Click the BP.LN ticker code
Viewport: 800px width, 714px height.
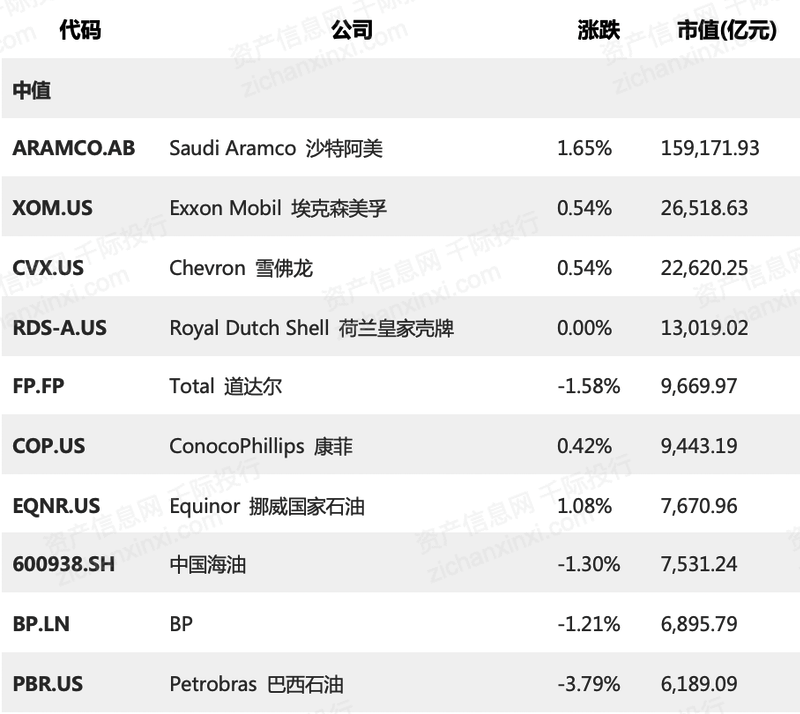pos(41,624)
